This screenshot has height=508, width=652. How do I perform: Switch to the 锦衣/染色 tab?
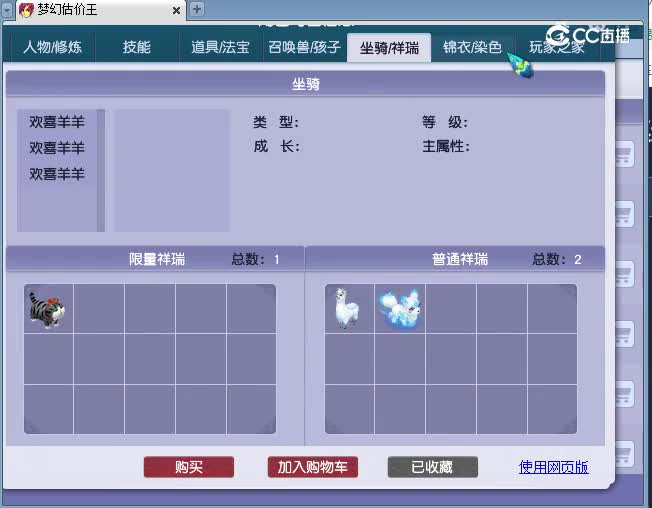pyautogui.click(x=473, y=47)
